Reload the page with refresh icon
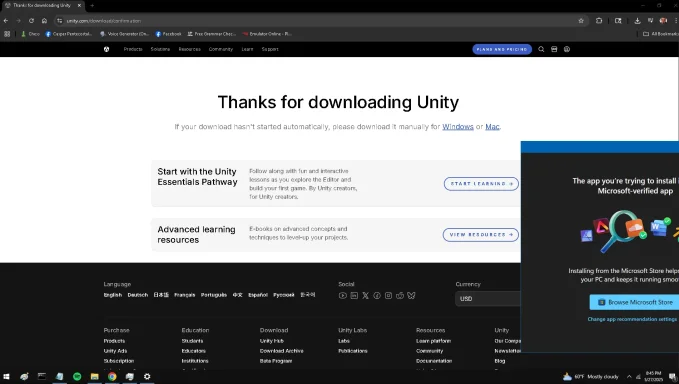 click(31, 21)
